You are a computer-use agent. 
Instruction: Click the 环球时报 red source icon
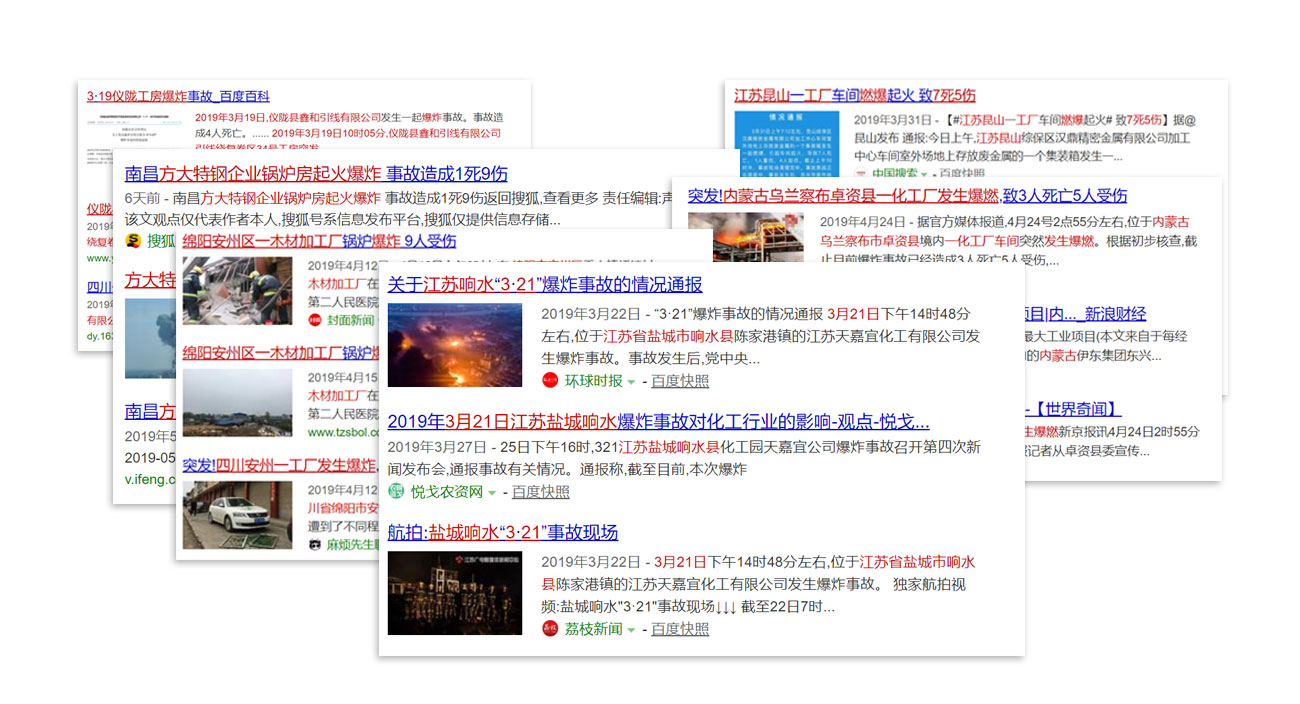(x=549, y=381)
